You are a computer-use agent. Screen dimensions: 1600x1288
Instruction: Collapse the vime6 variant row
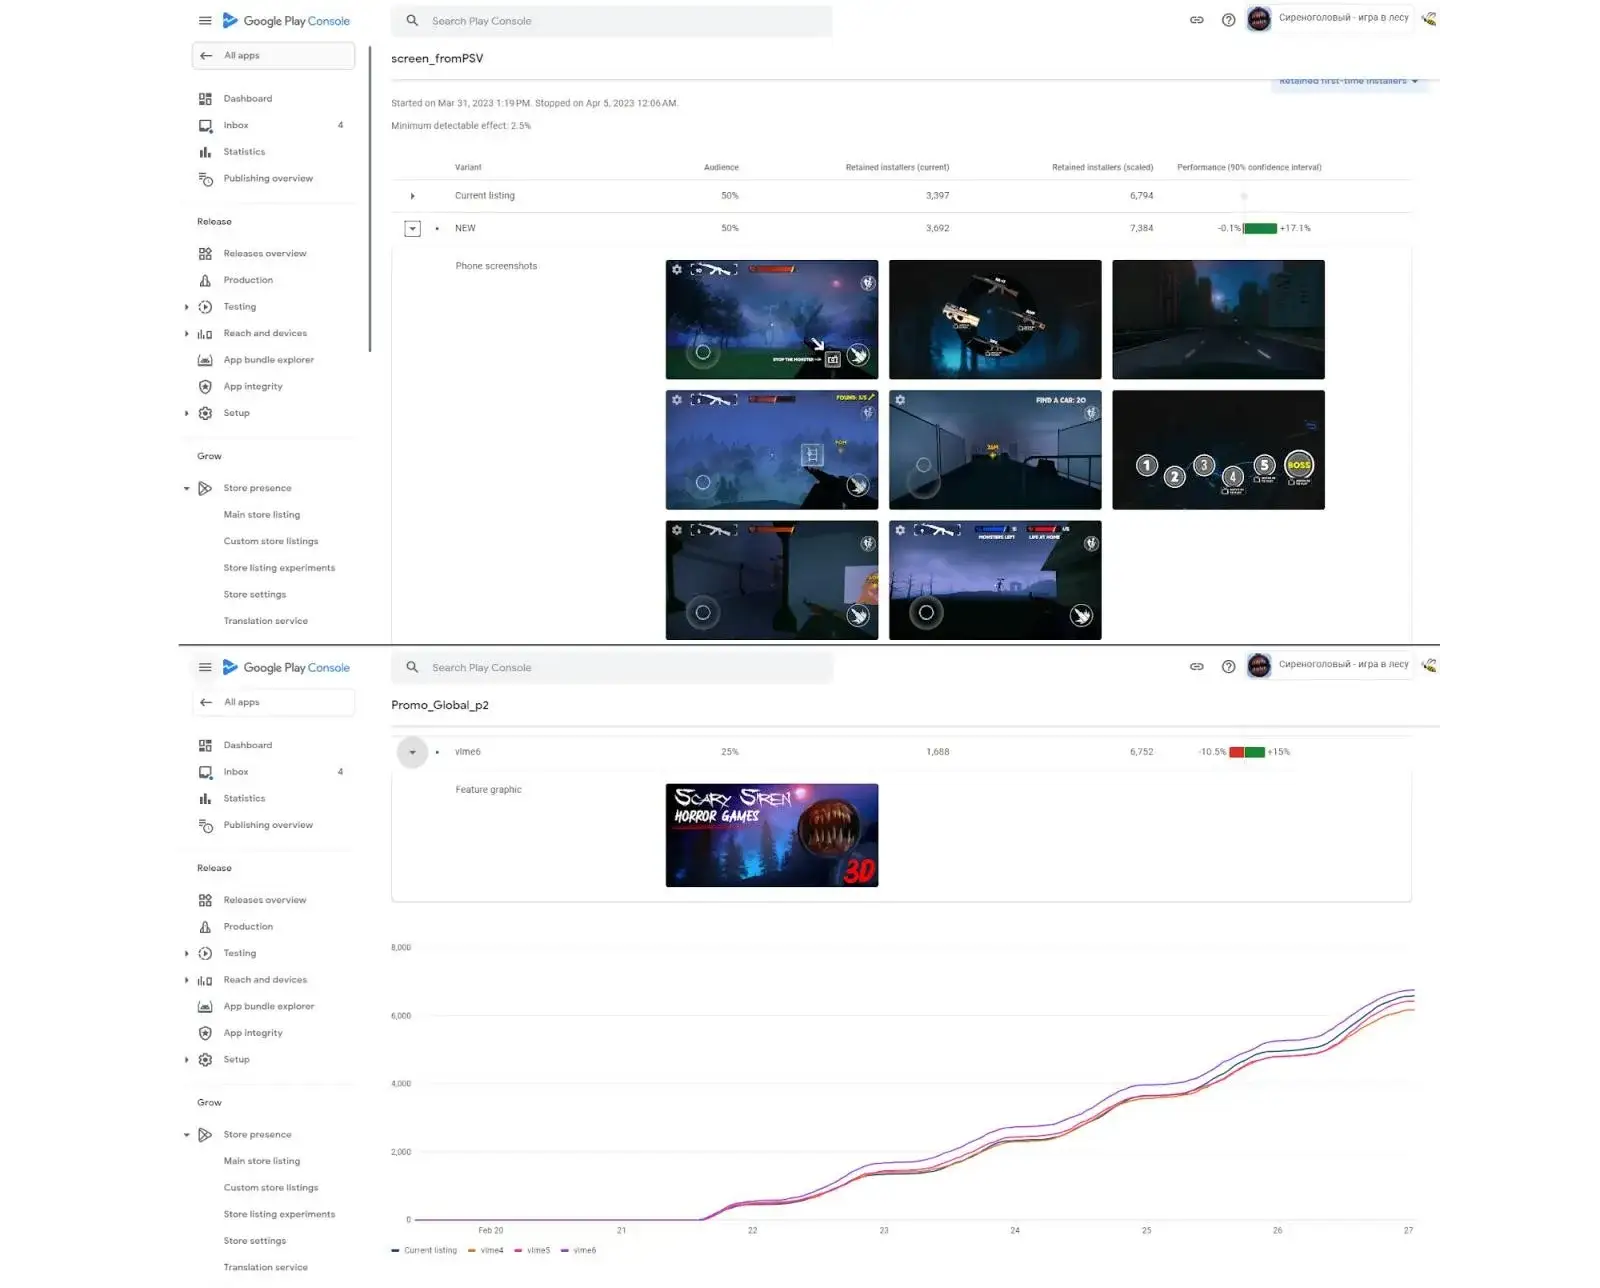click(x=412, y=752)
